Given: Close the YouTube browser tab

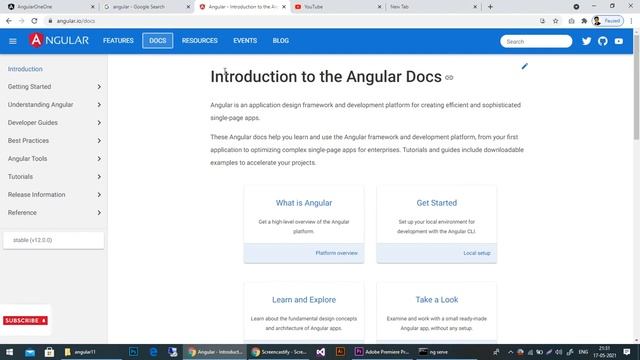Looking at the screenshot, I should click(x=380, y=7).
